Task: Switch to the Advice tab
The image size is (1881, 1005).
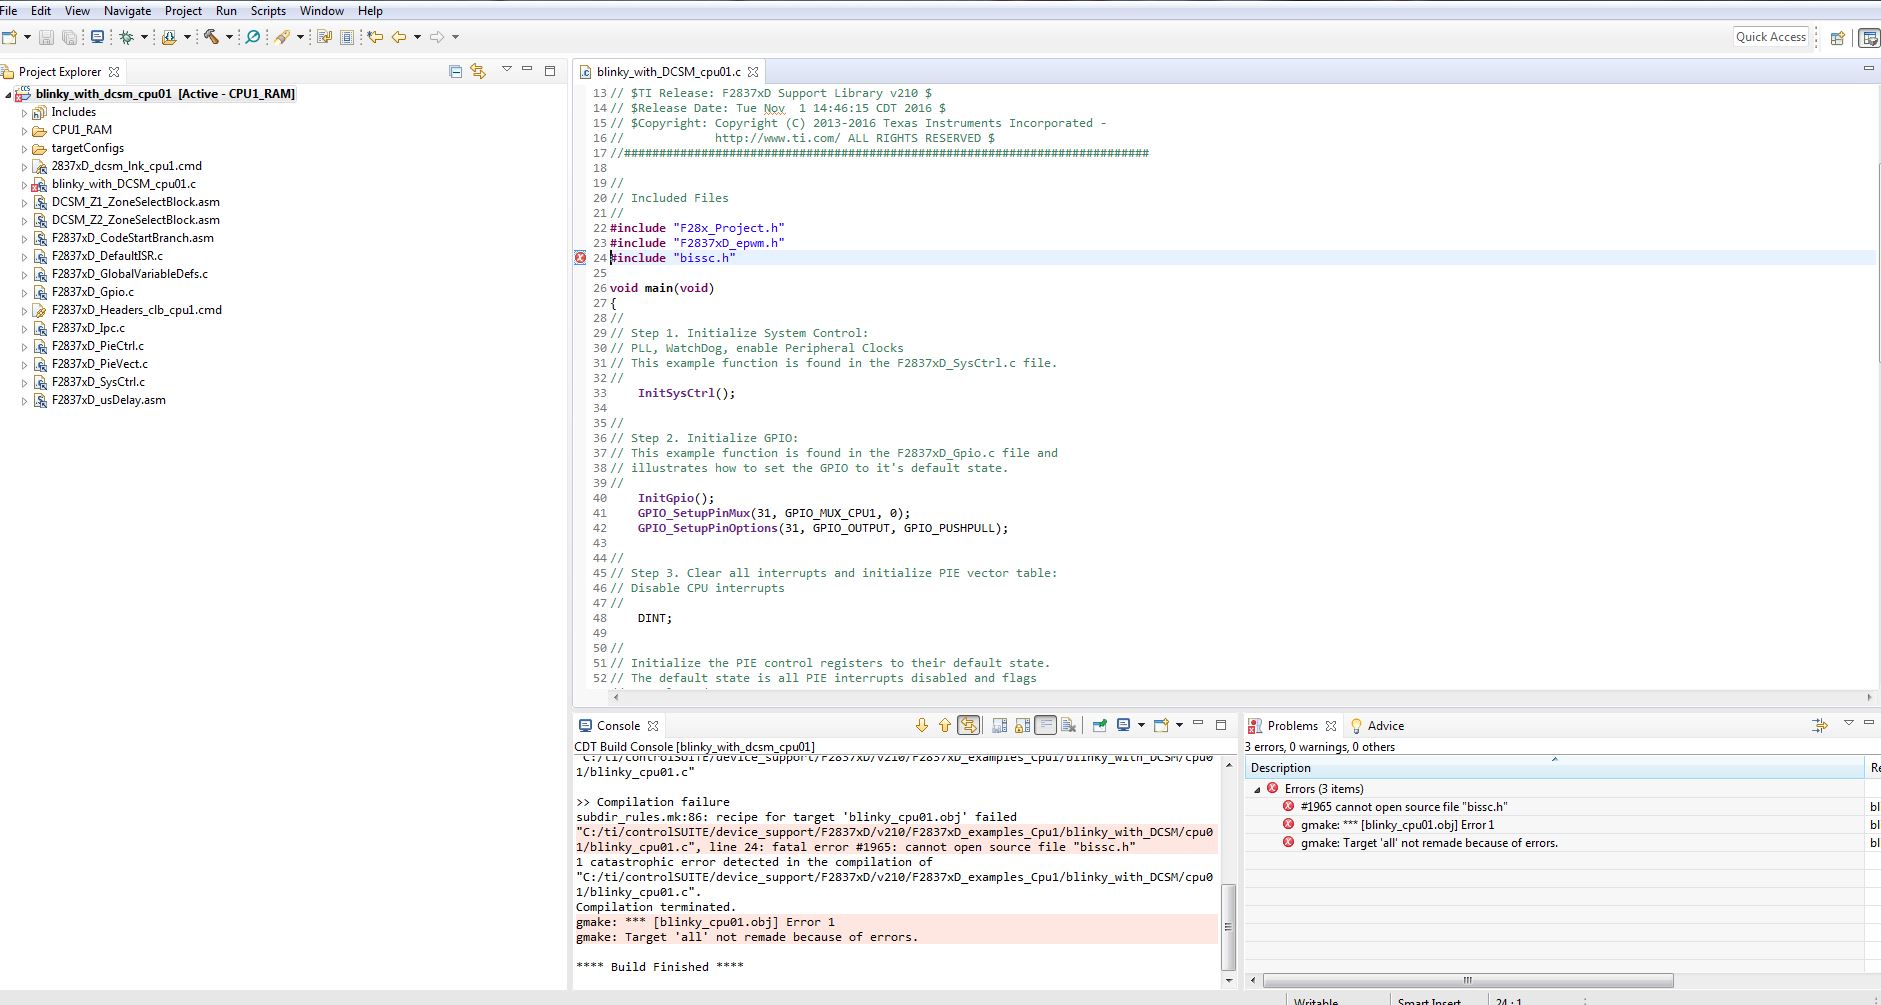Action: pos(1385,726)
